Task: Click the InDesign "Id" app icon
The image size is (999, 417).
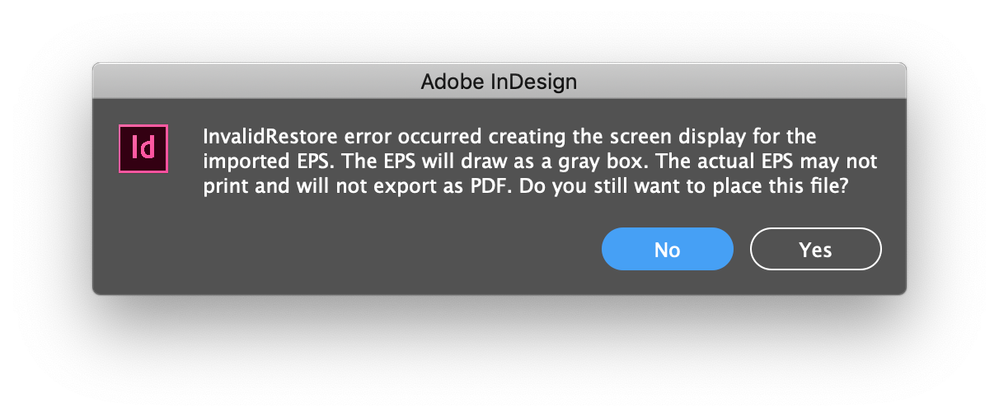Action: 143,148
